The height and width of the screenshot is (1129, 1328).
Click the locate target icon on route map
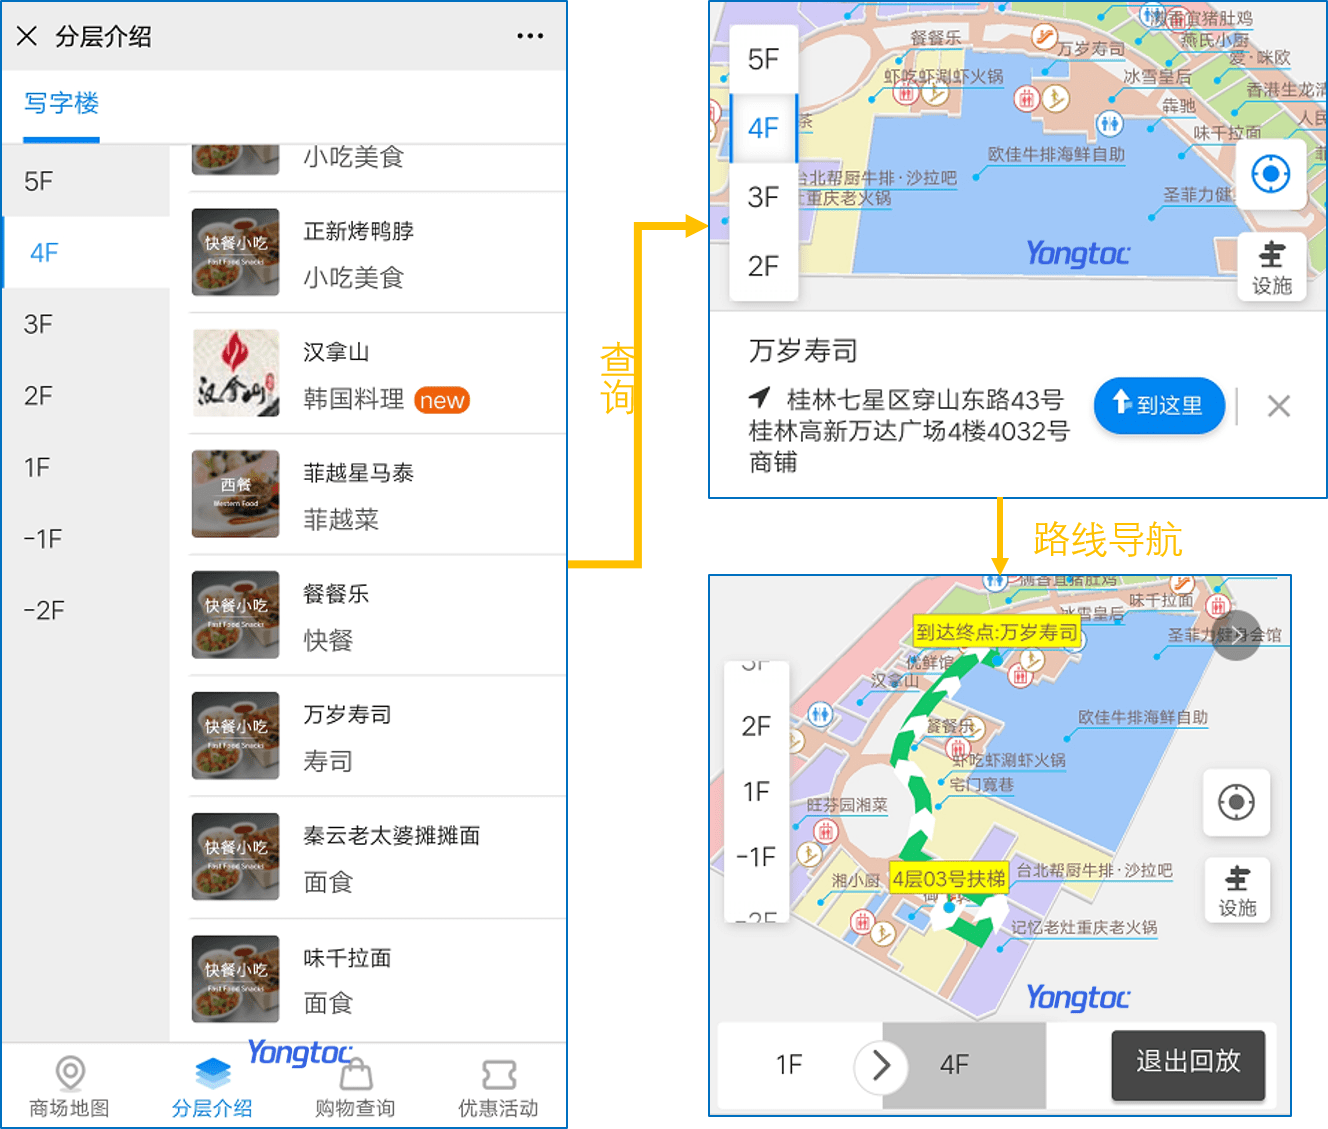coord(1237,802)
